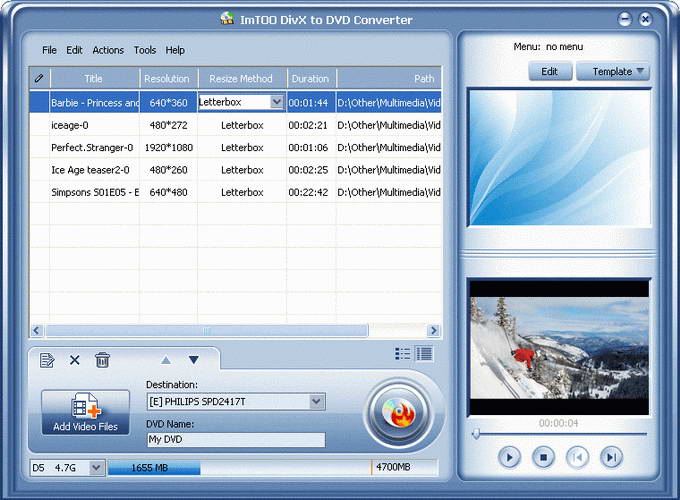
Task: Switch to detailed list view icon
Action: point(424,354)
